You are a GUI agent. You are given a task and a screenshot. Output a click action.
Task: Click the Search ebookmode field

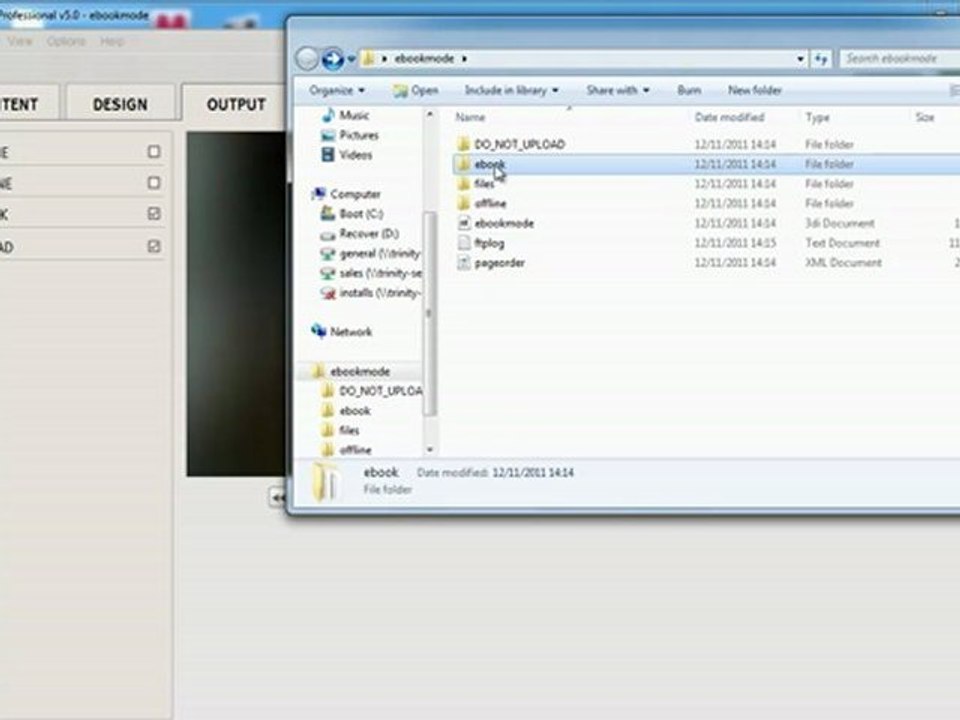(x=899, y=59)
